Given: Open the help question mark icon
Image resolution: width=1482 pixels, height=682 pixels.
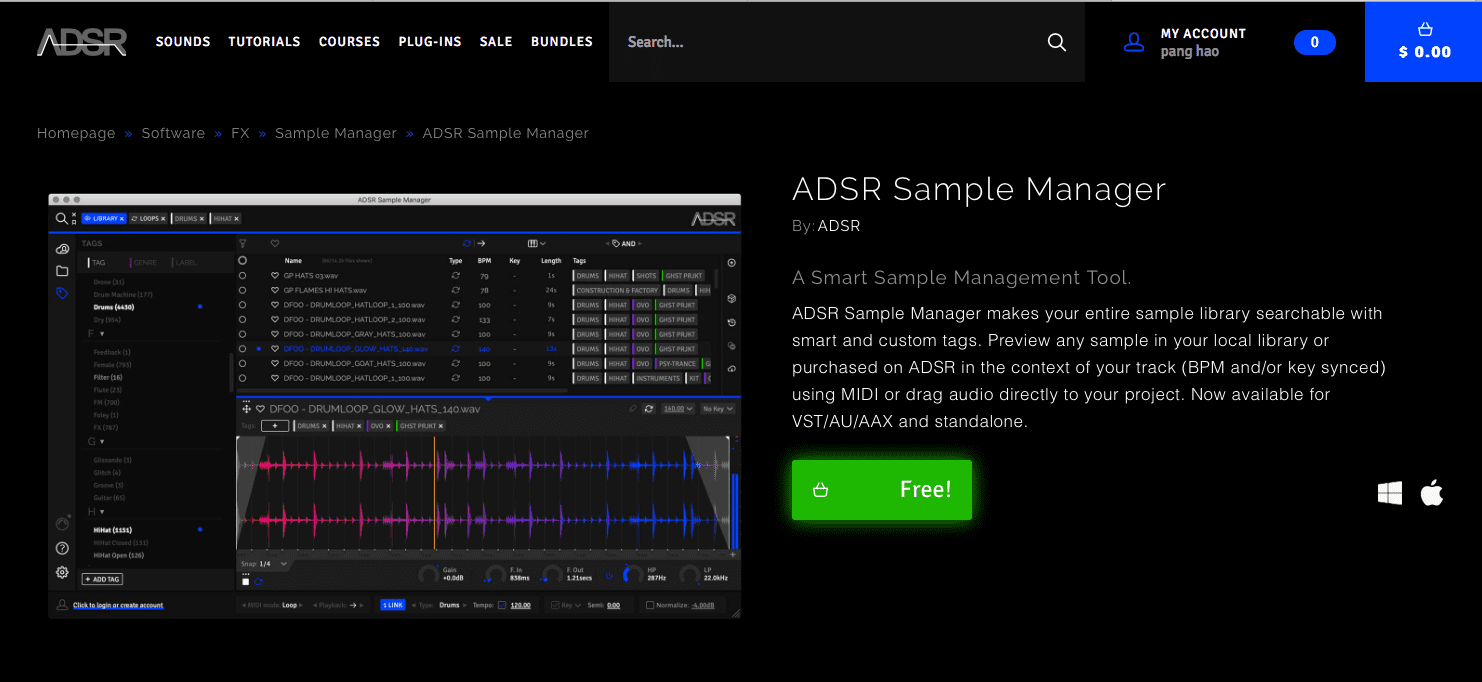Looking at the screenshot, I should [x=62, y=548].
